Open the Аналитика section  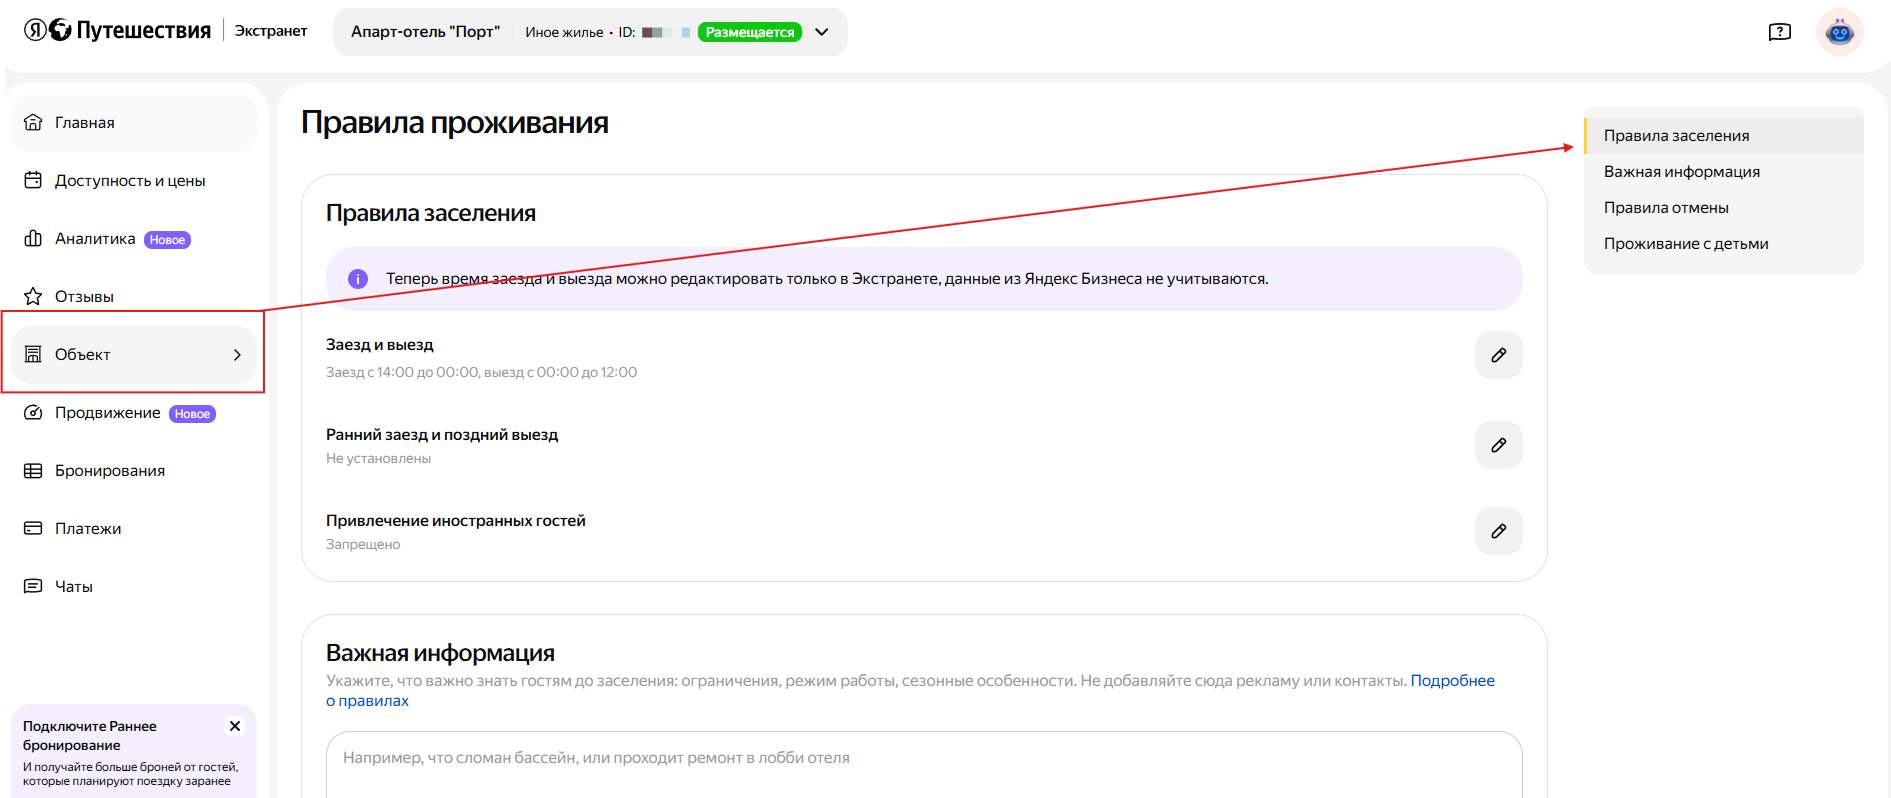134,239
